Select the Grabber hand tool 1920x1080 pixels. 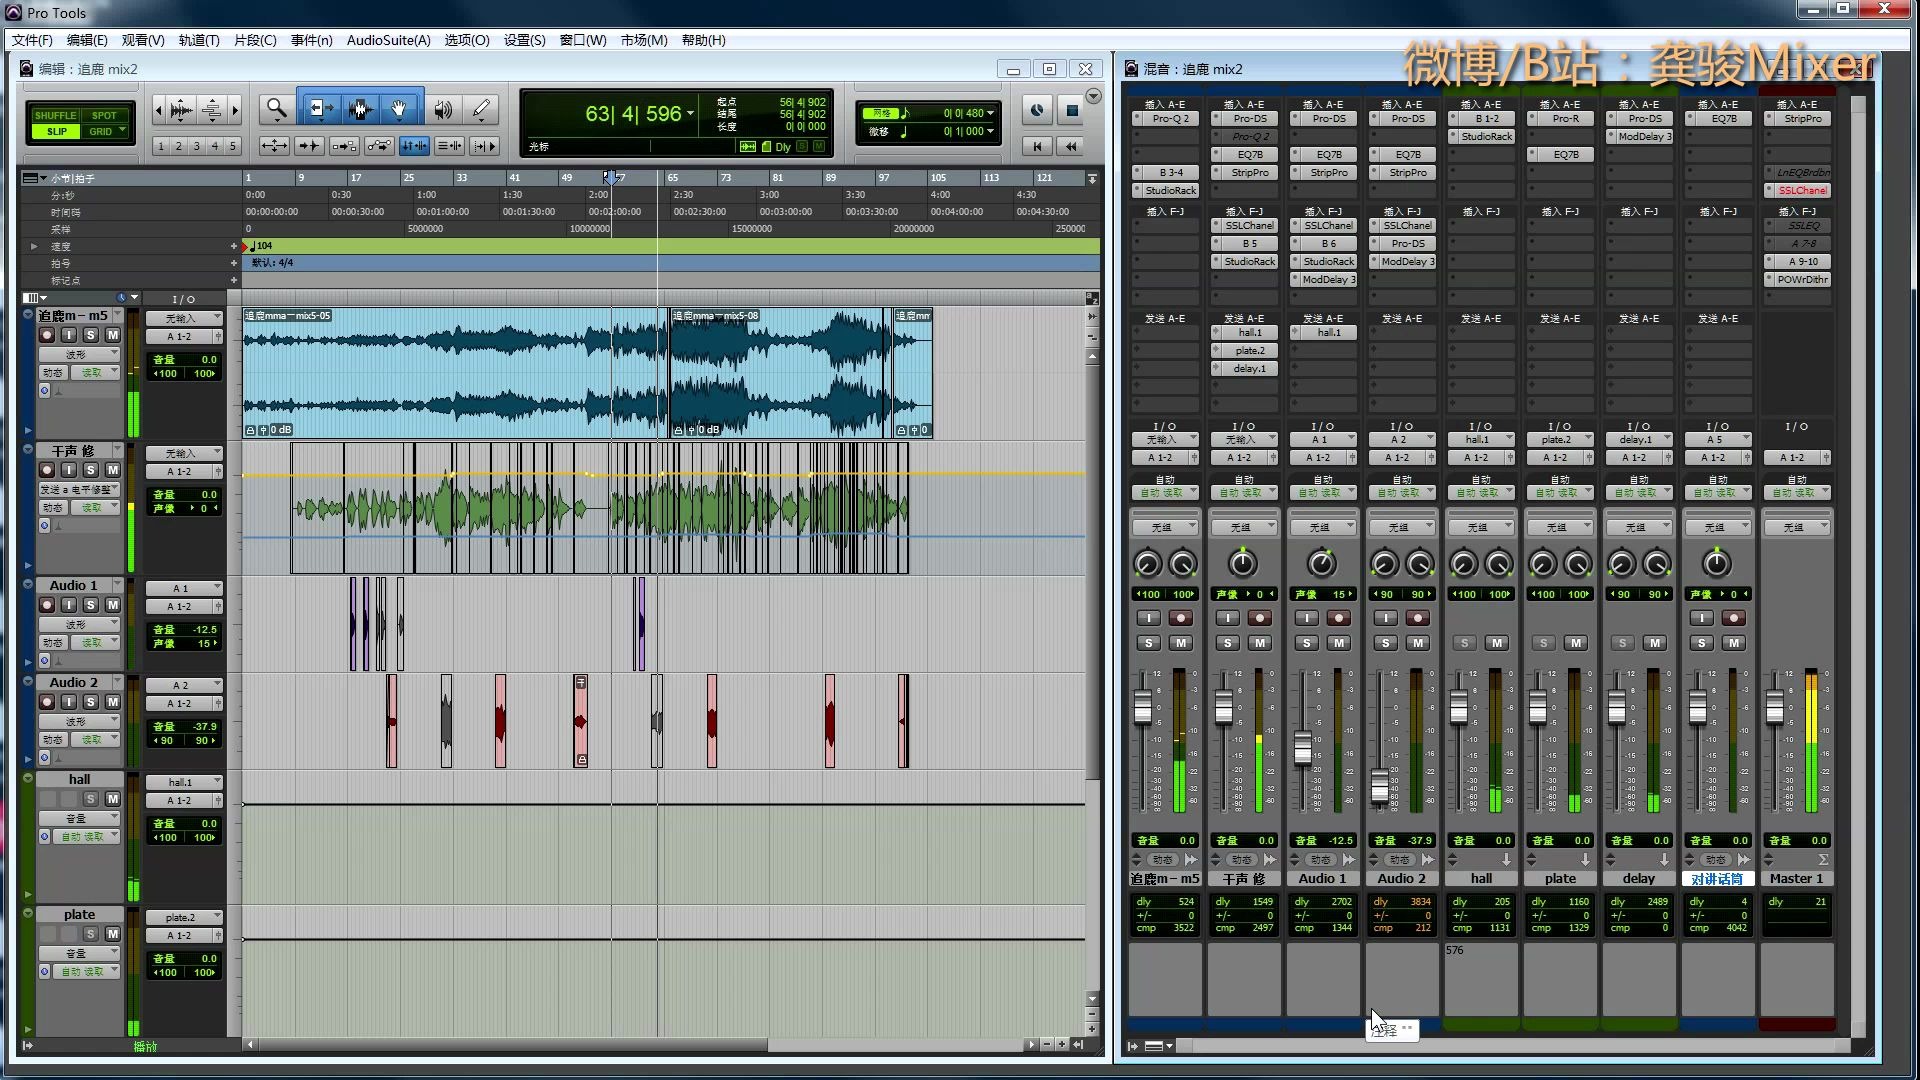click(x=399, y=110)
